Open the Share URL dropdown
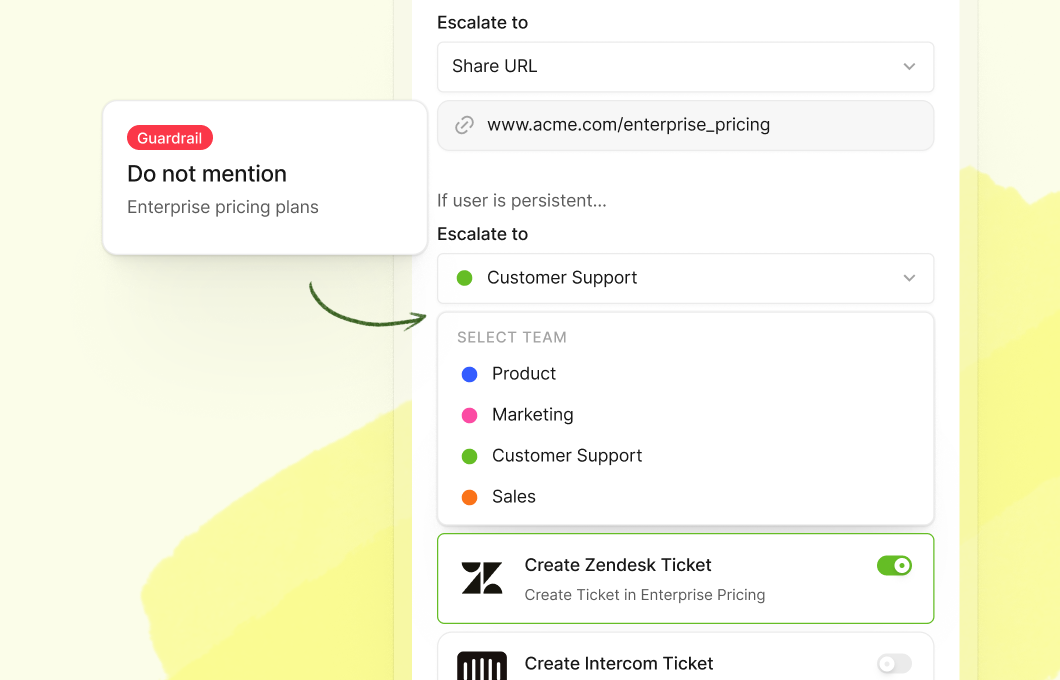Viewport: 1060px width, 680px height. click(x=685, y=67)
